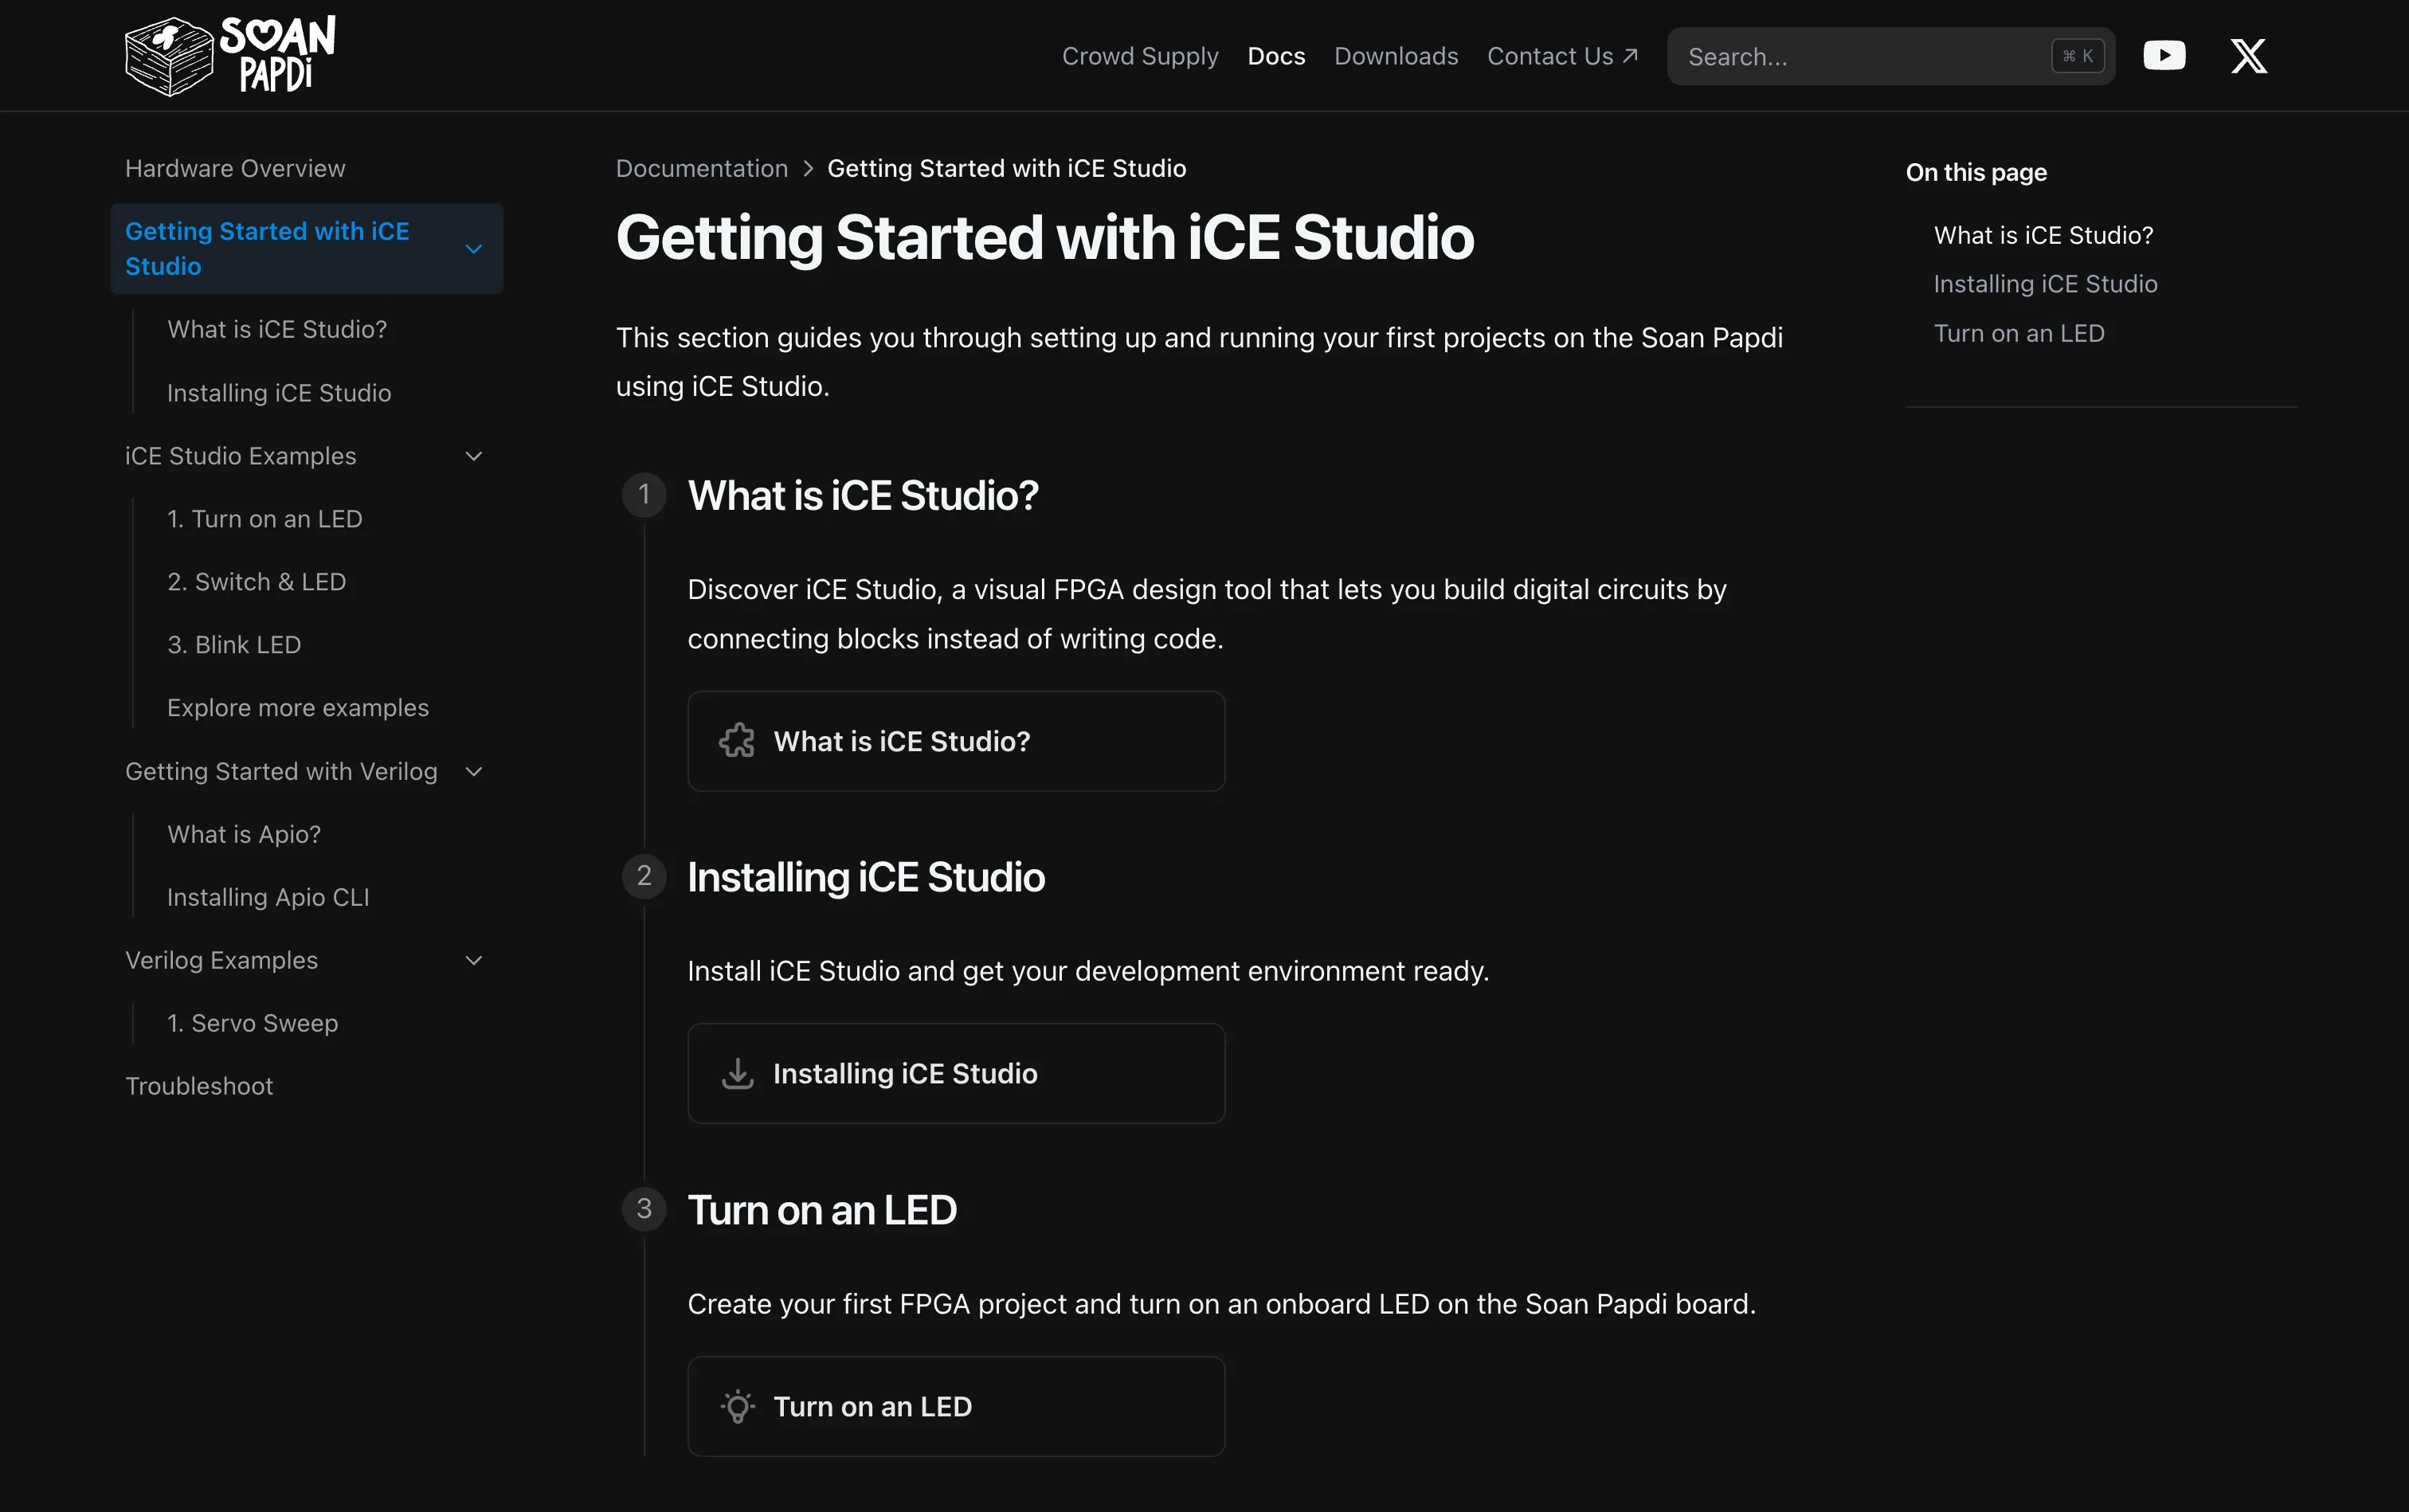Open the sidebar What is iCE Studio? page

[x=277, y=329]
